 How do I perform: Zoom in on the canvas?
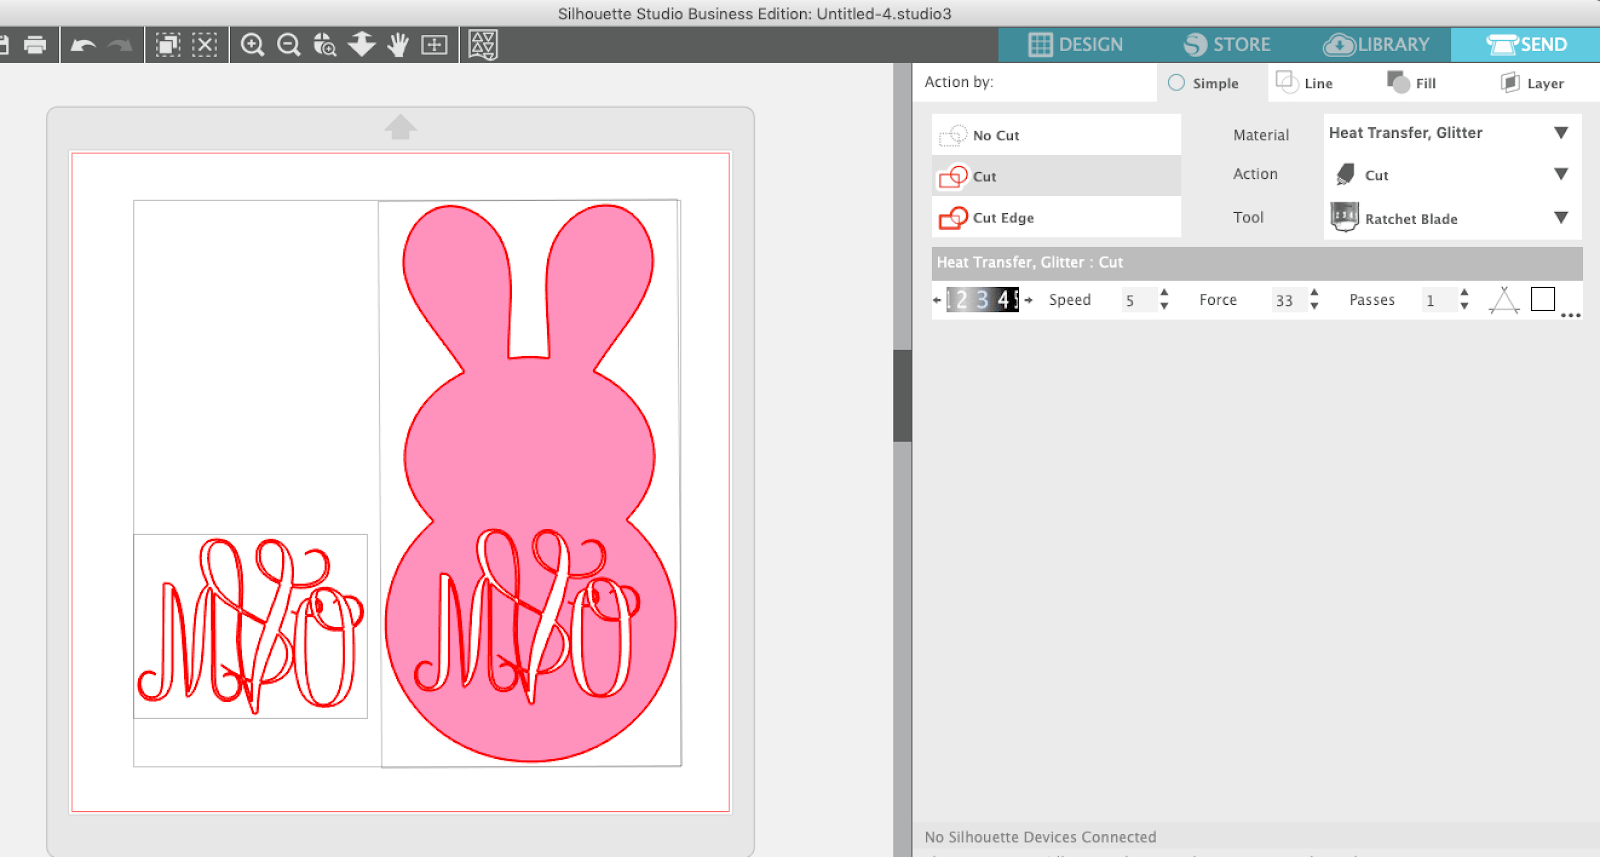pos(252,45)
